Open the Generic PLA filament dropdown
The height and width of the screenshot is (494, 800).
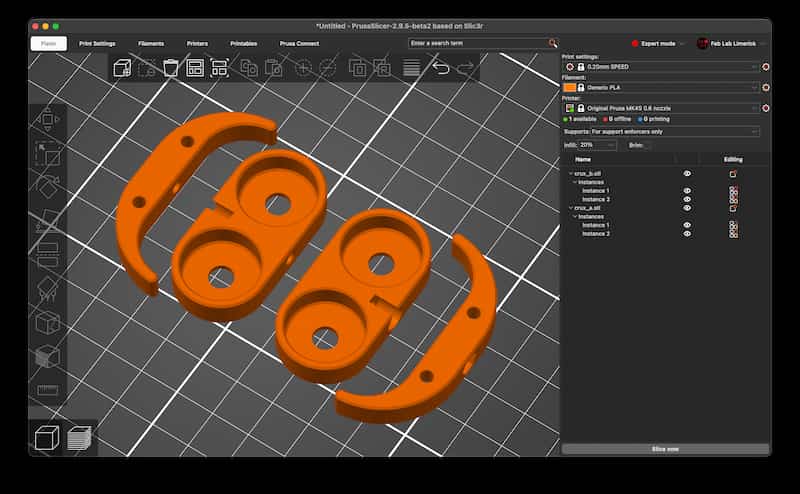pyautogui.click(x=661, y=87)
